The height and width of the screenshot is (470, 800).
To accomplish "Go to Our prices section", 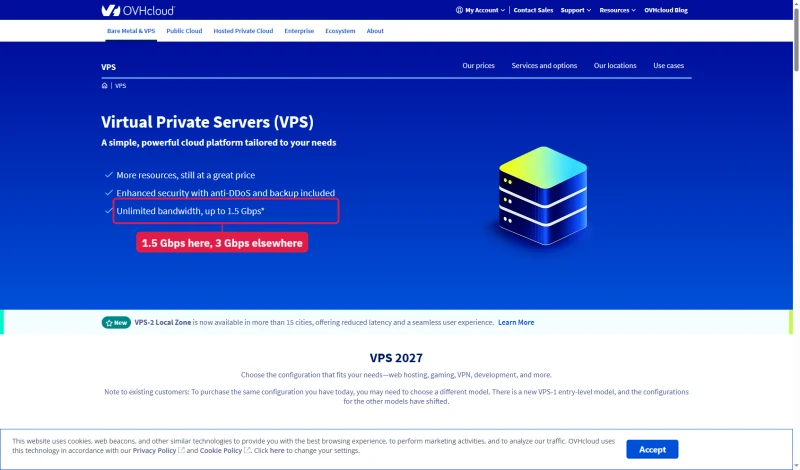I will 479,65.
